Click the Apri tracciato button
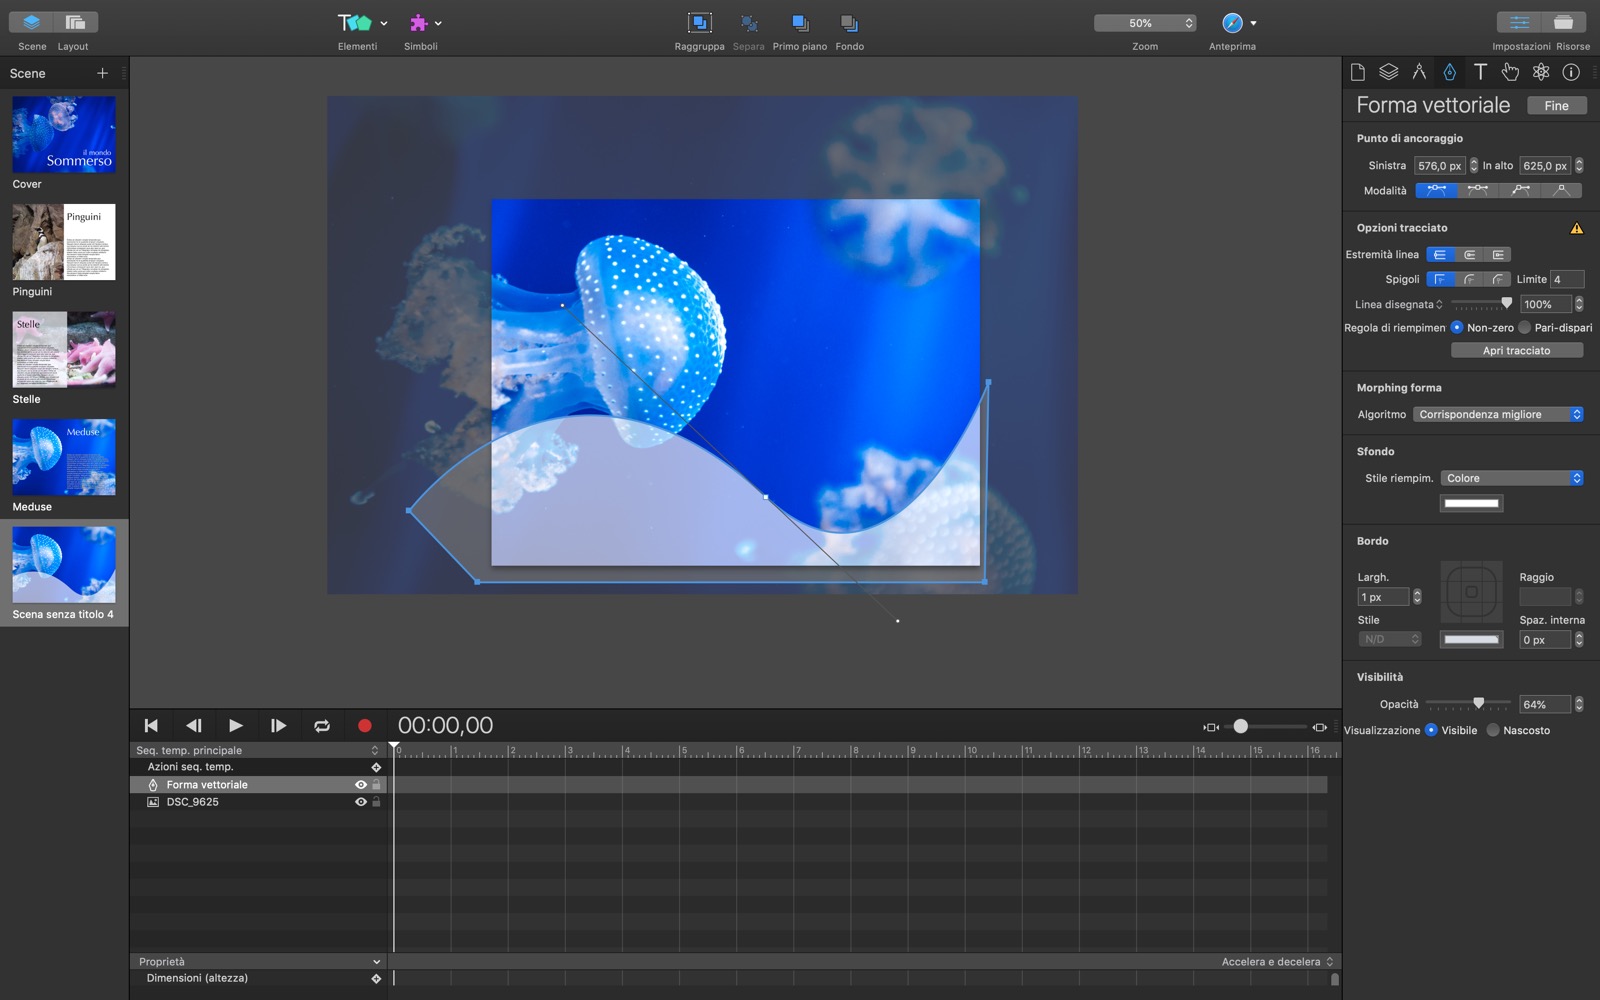 (1516, 351)
